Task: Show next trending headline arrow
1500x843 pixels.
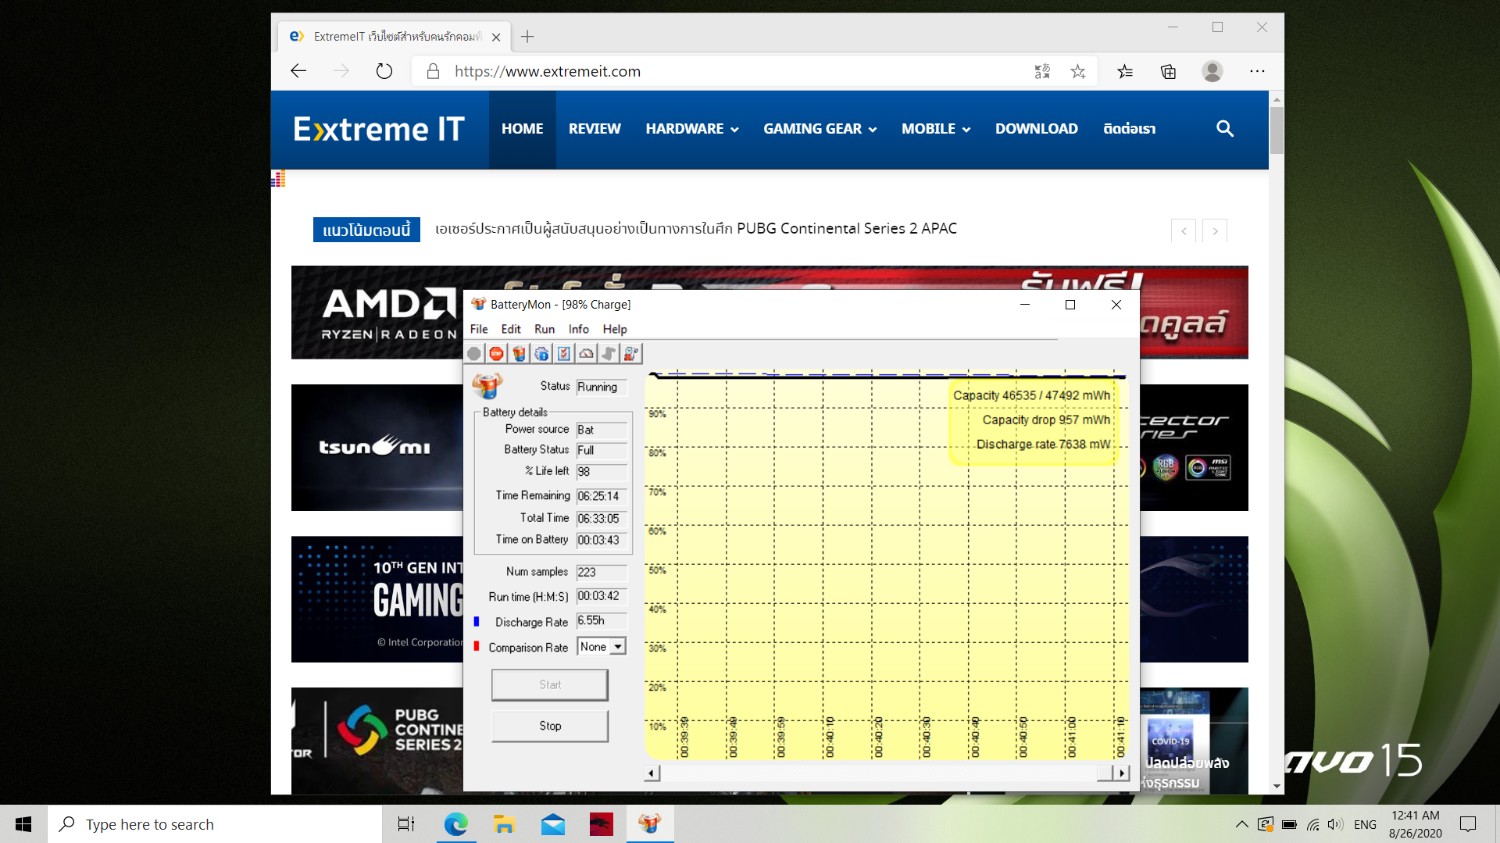Action: (1215, 231)
